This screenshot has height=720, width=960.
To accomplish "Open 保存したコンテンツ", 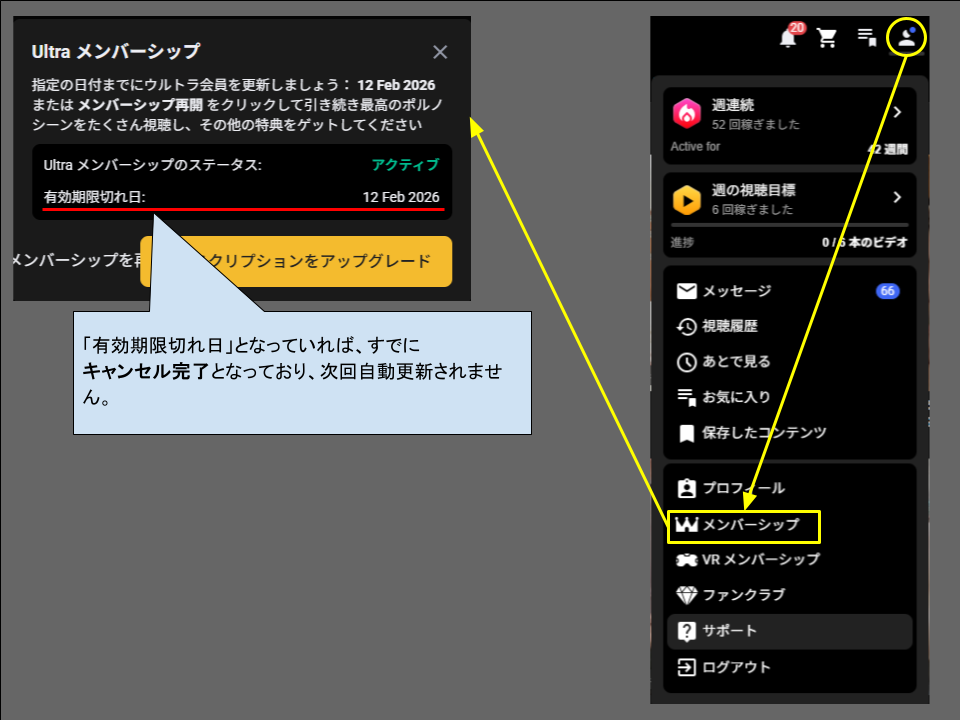I will click(764, 433).
